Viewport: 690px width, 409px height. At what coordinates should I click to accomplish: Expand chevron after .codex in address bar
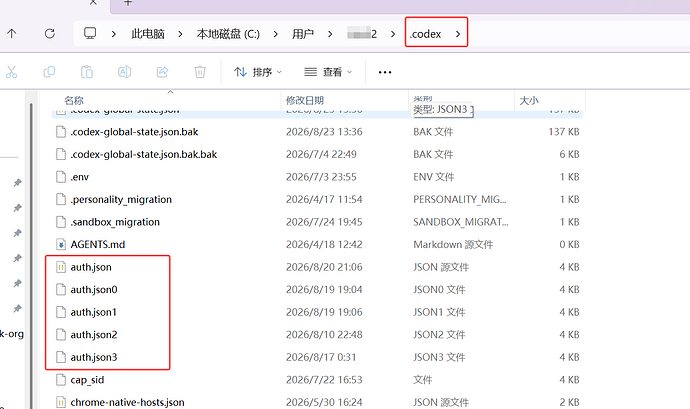[458, 34]
